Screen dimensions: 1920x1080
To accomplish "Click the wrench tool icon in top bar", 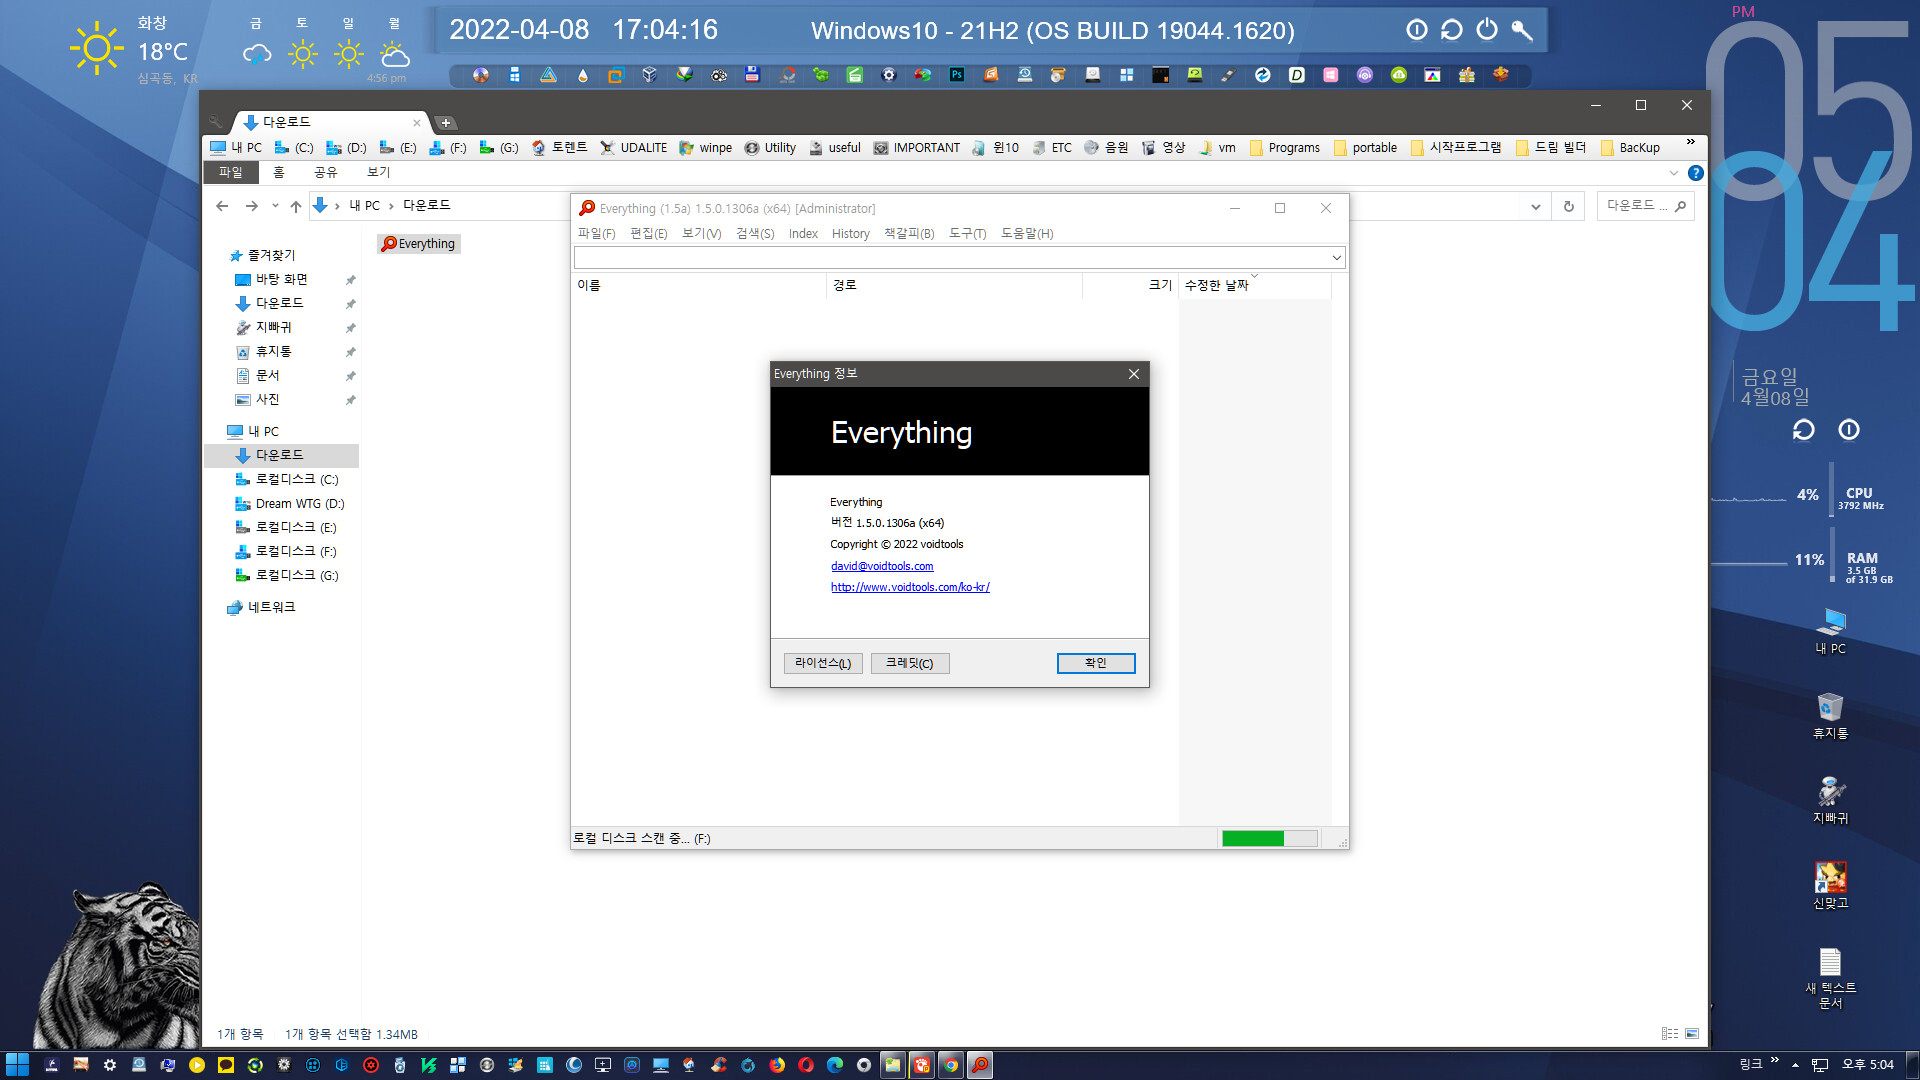I will pyautogui.click(x=1522, y=30).
